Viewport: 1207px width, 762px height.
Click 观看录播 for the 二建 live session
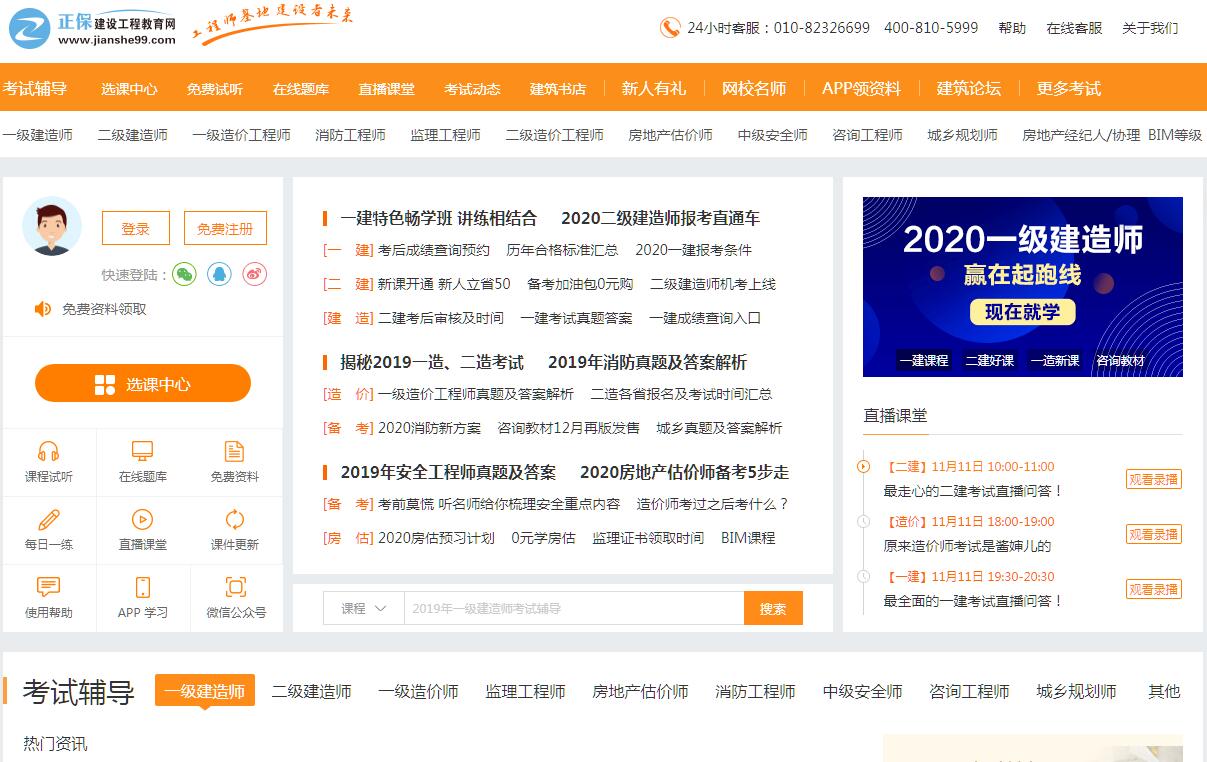1153,479
